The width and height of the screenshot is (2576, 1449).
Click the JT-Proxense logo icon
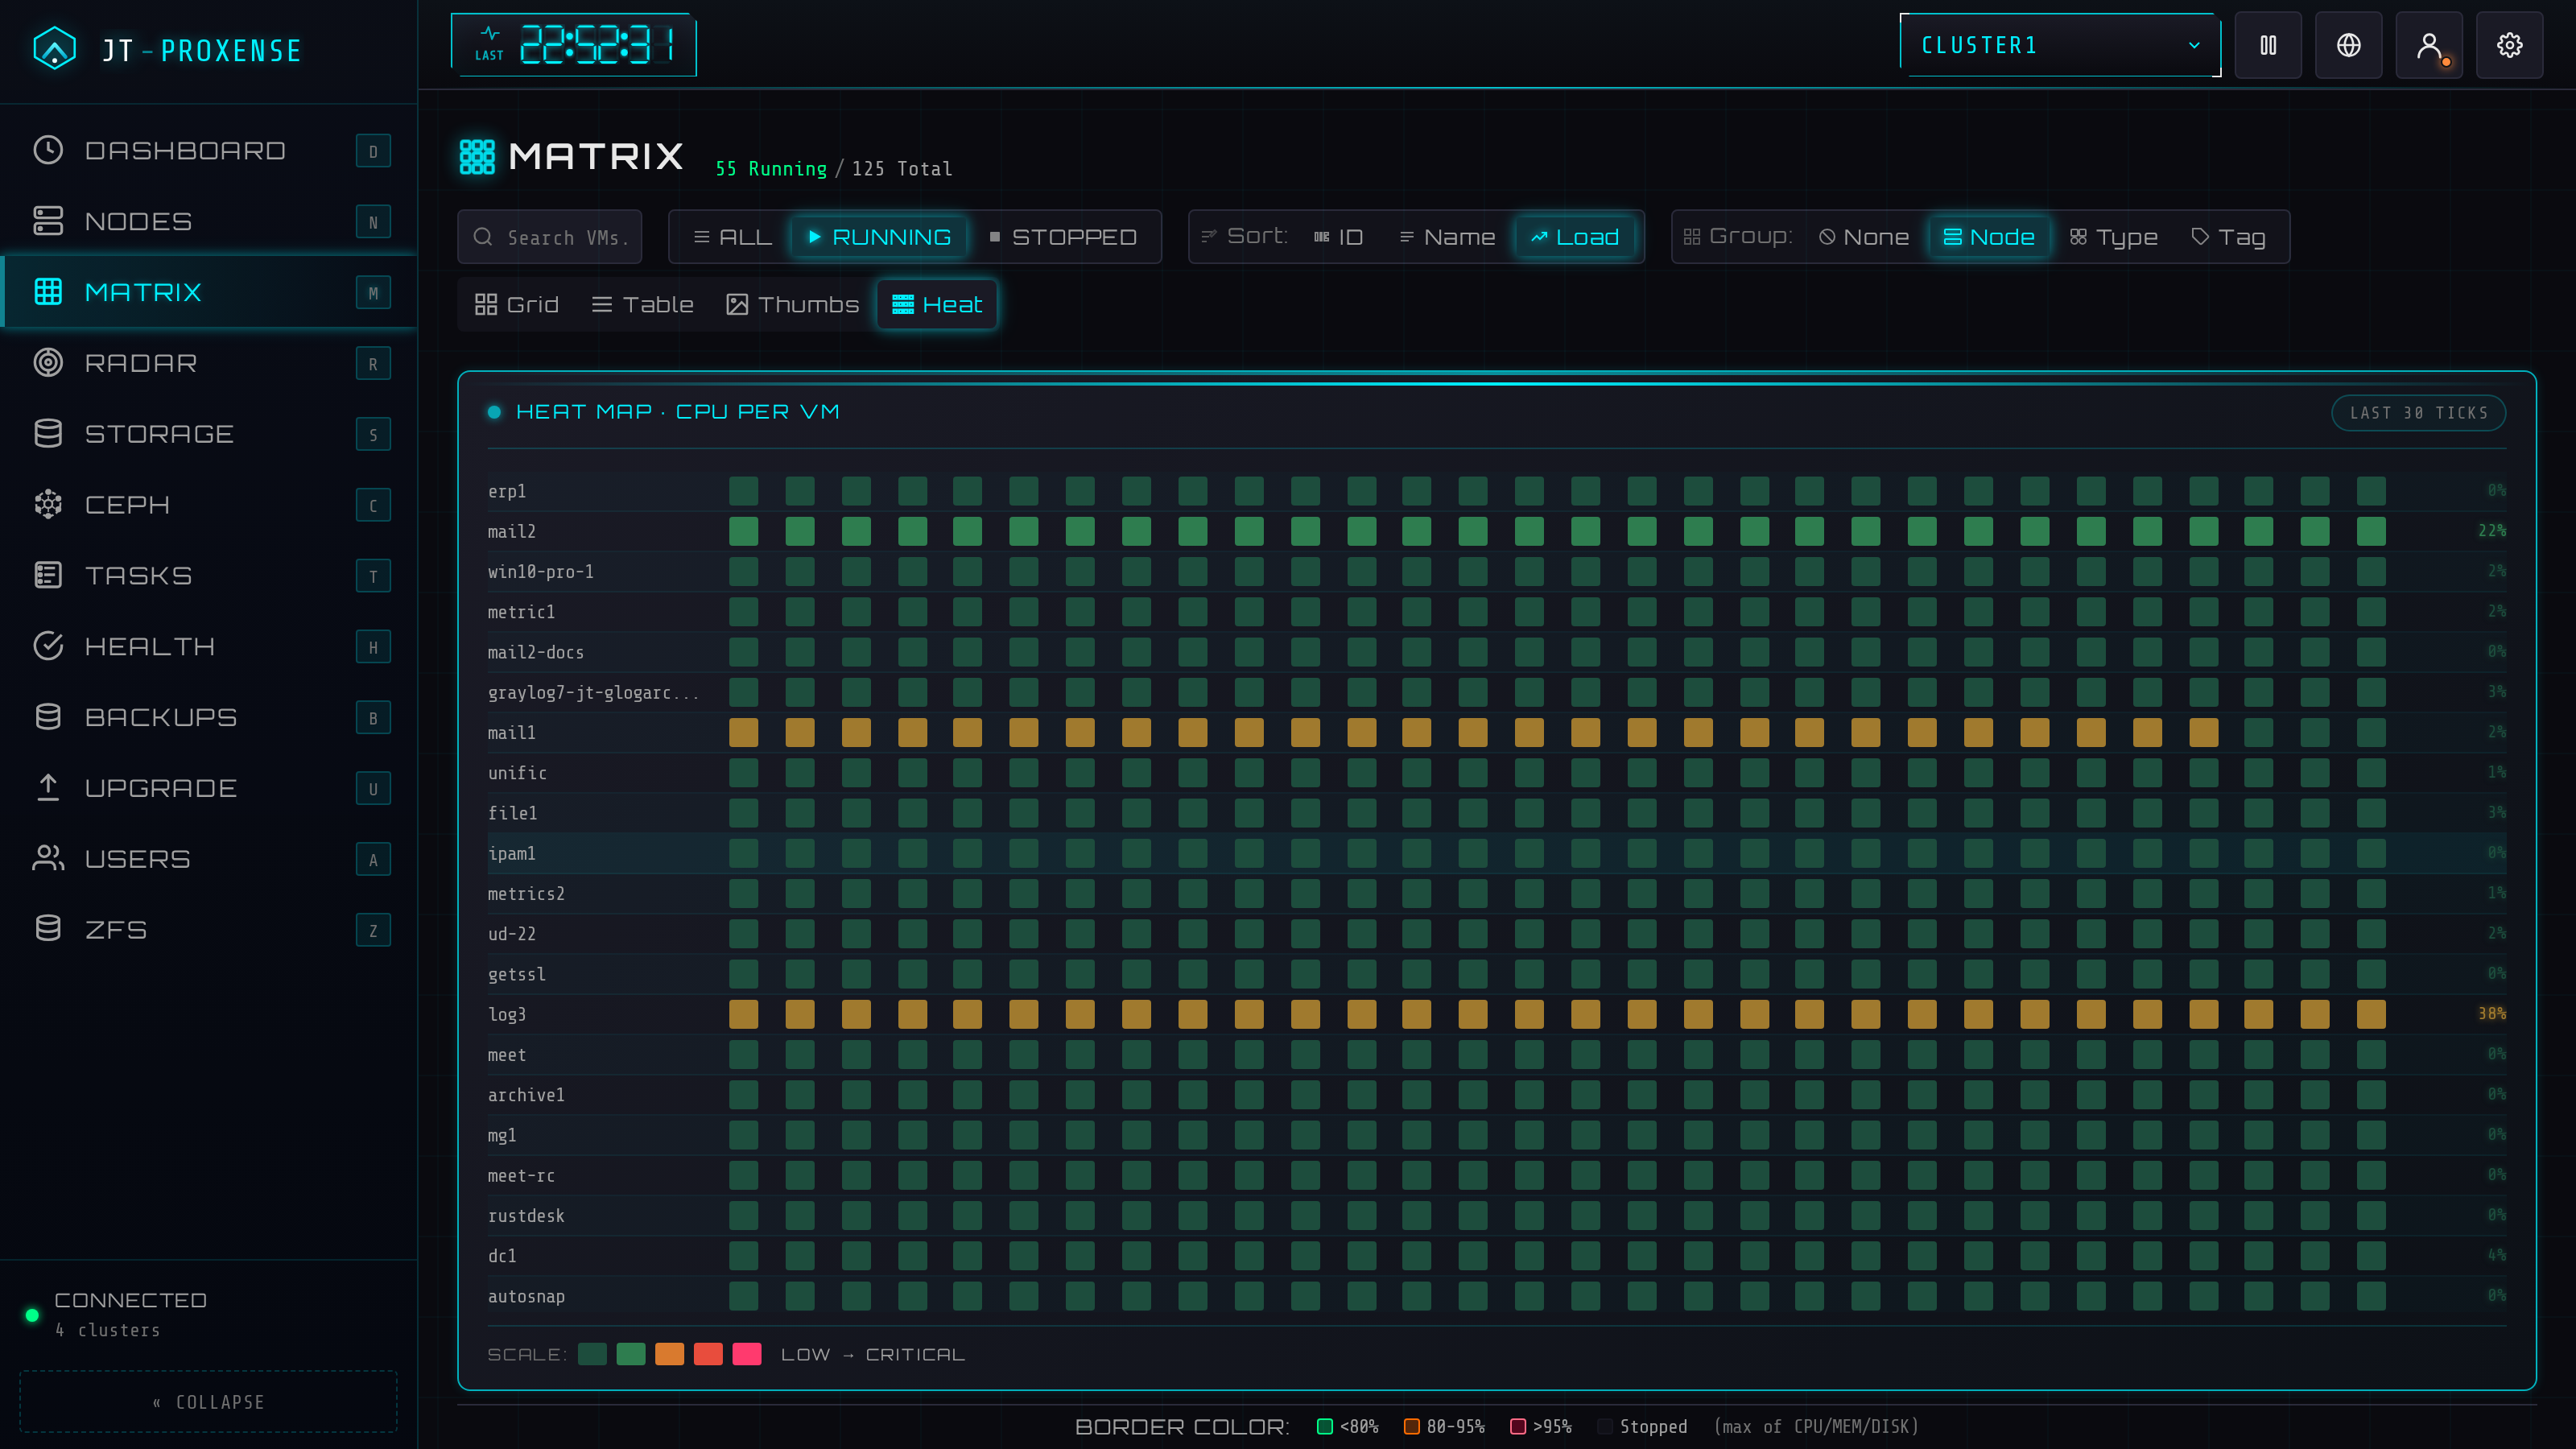point(54,48)
